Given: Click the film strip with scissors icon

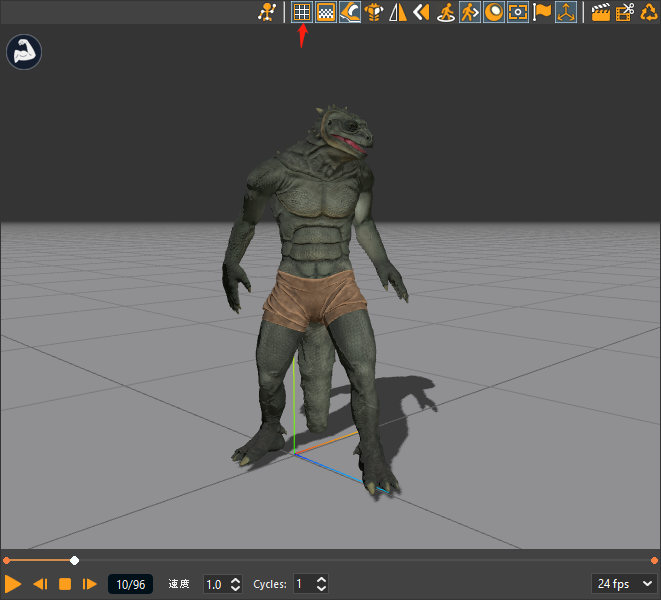Looking at the screenshot, I should tap(625, 12).
